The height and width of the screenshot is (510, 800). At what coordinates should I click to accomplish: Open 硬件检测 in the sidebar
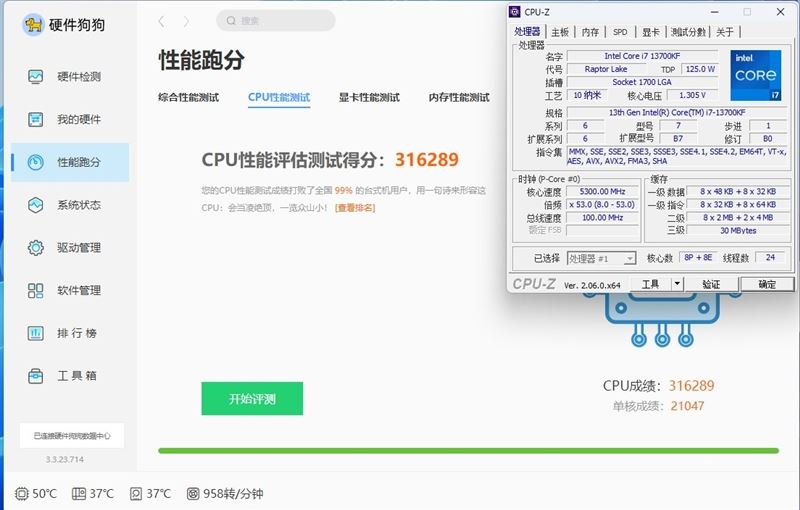(69, 77)
